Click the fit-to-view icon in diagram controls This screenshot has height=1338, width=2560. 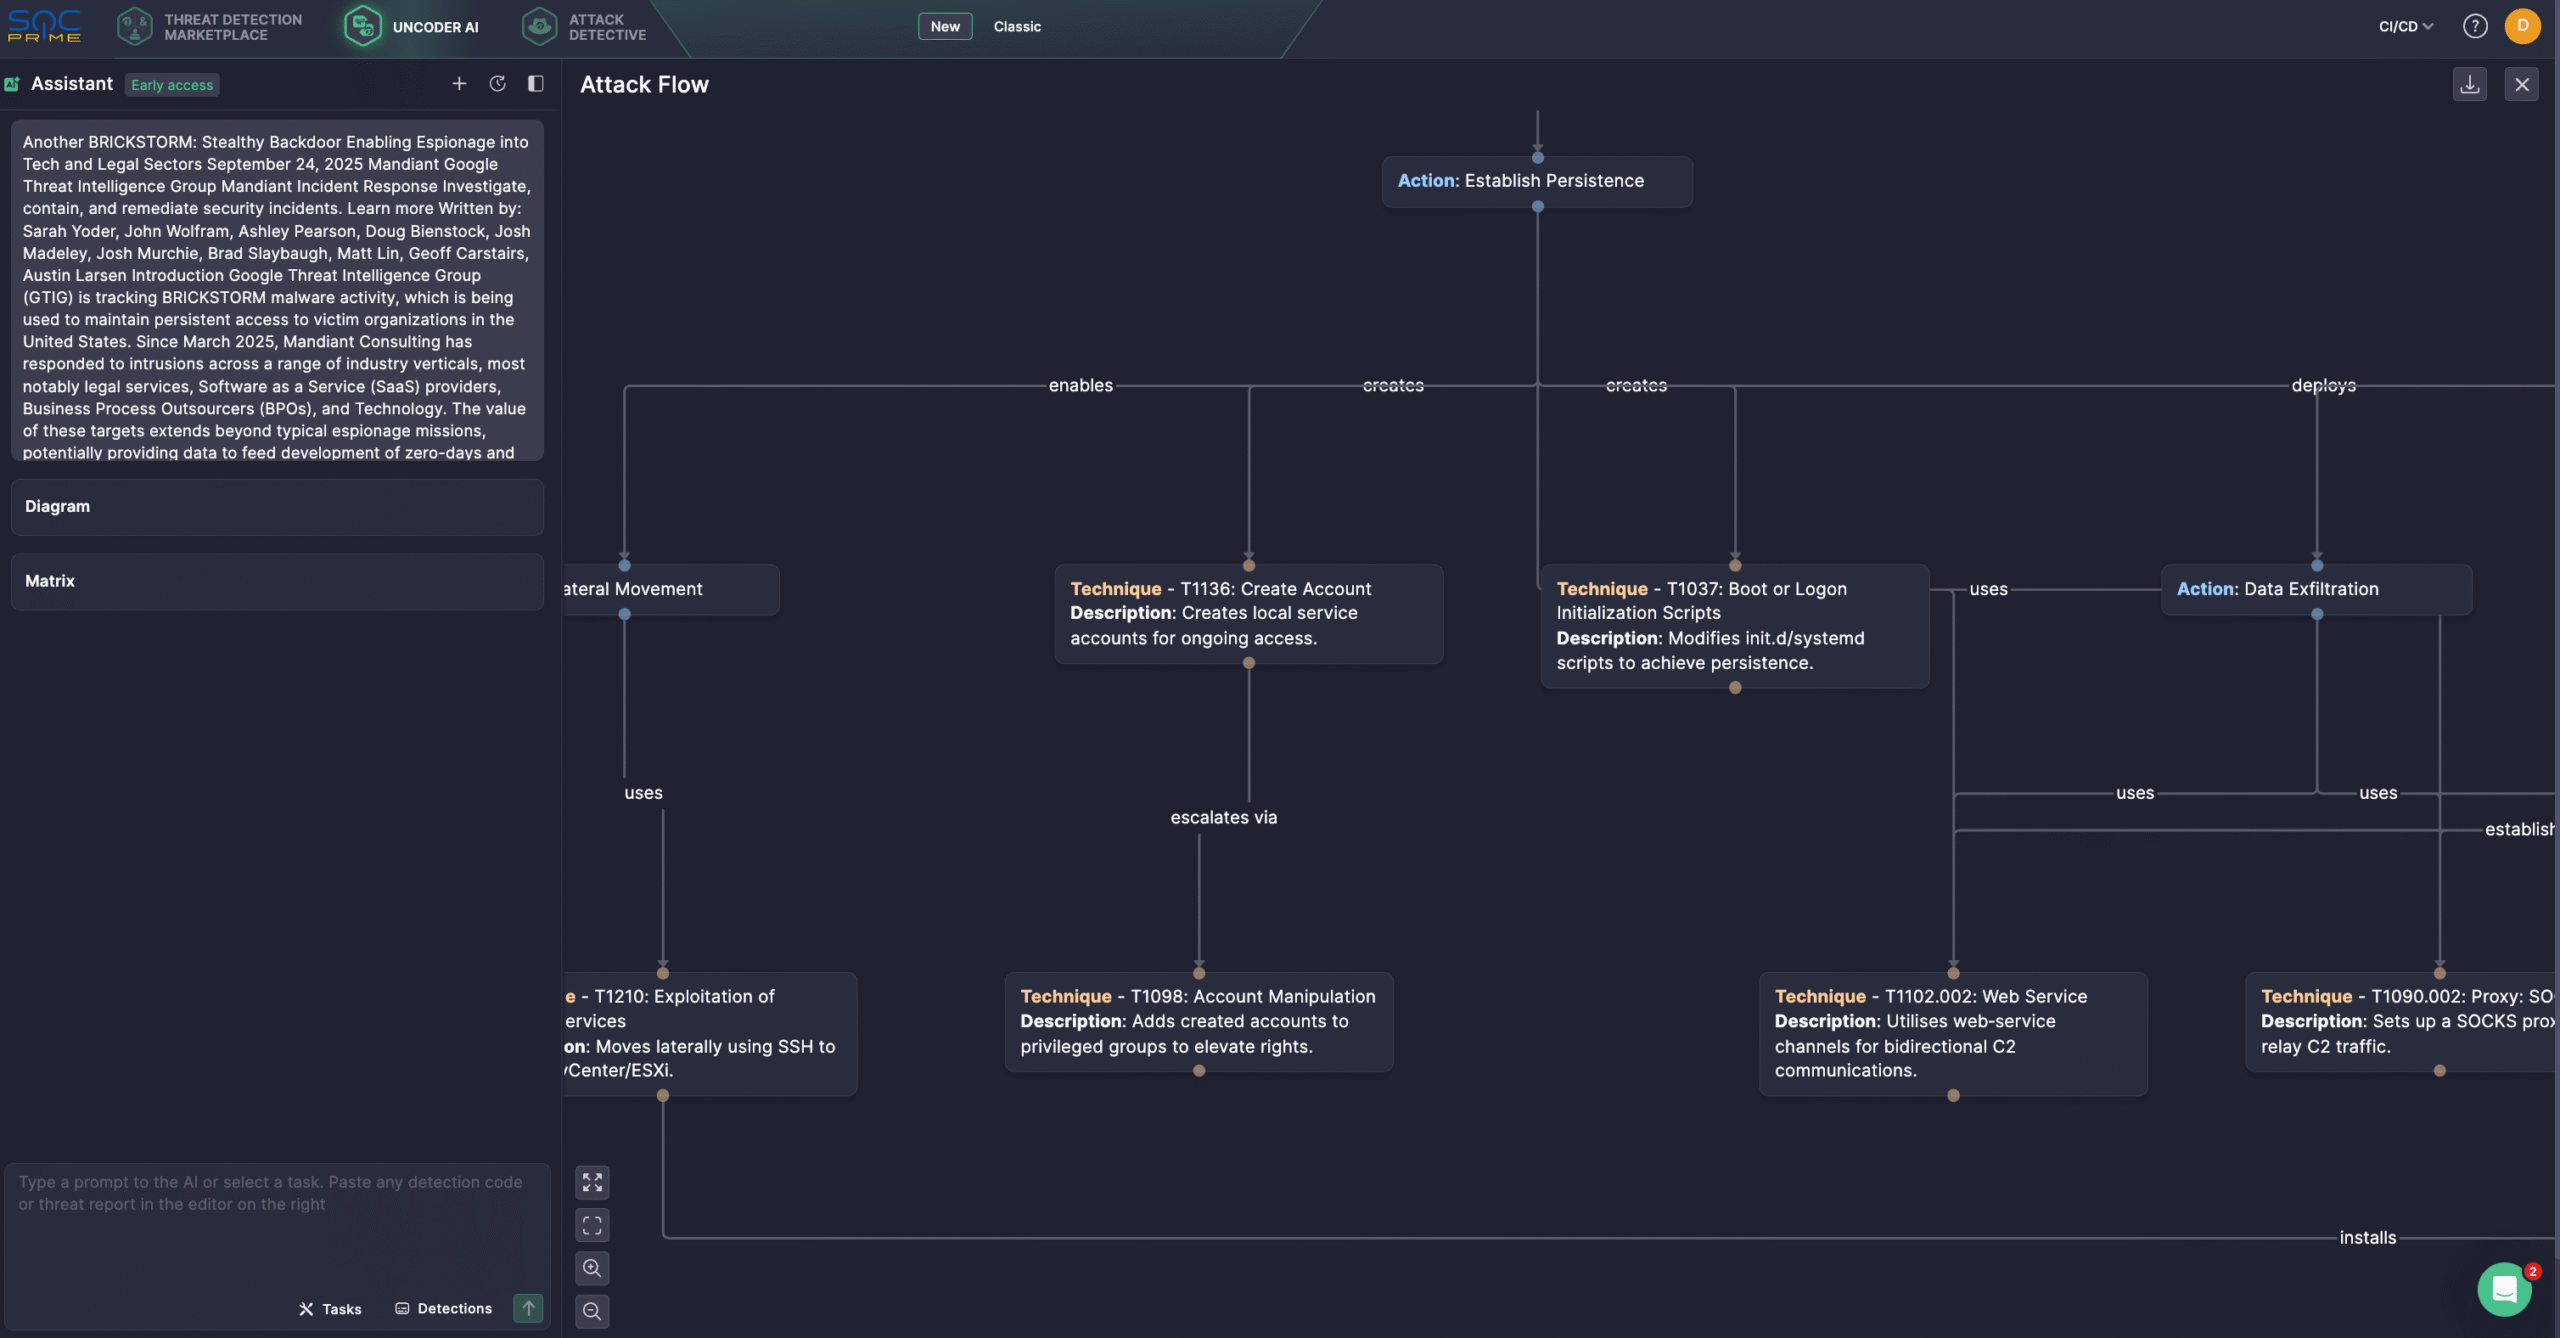tap(592, 1182)
